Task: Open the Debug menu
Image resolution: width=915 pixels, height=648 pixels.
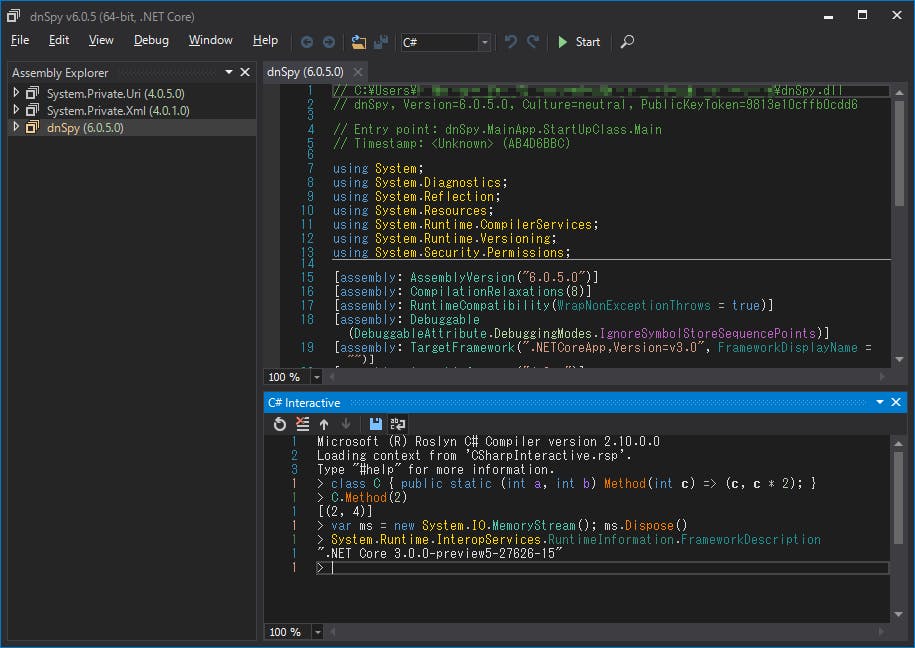Action: click(151, 40)
